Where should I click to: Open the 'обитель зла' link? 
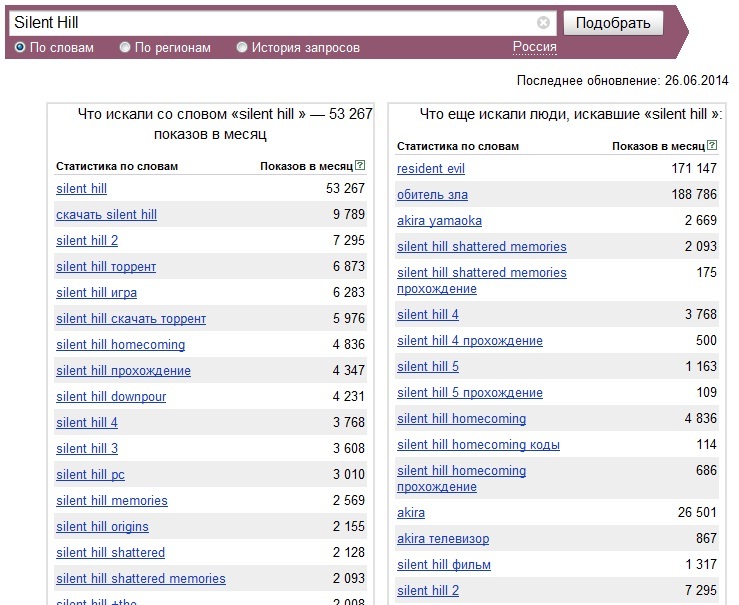point(432,195)
